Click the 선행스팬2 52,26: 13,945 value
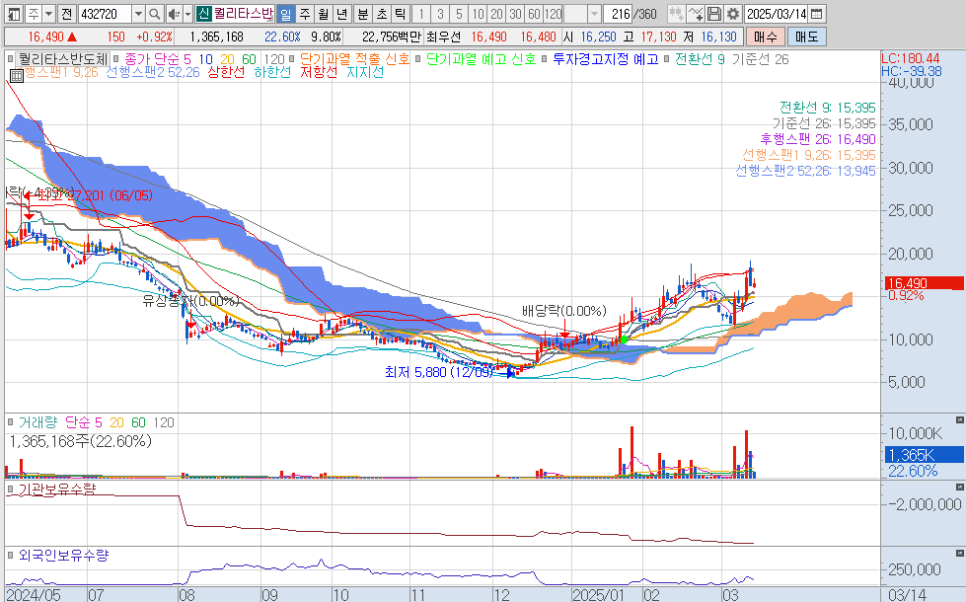966x602 pixels. tap(805, 171)
